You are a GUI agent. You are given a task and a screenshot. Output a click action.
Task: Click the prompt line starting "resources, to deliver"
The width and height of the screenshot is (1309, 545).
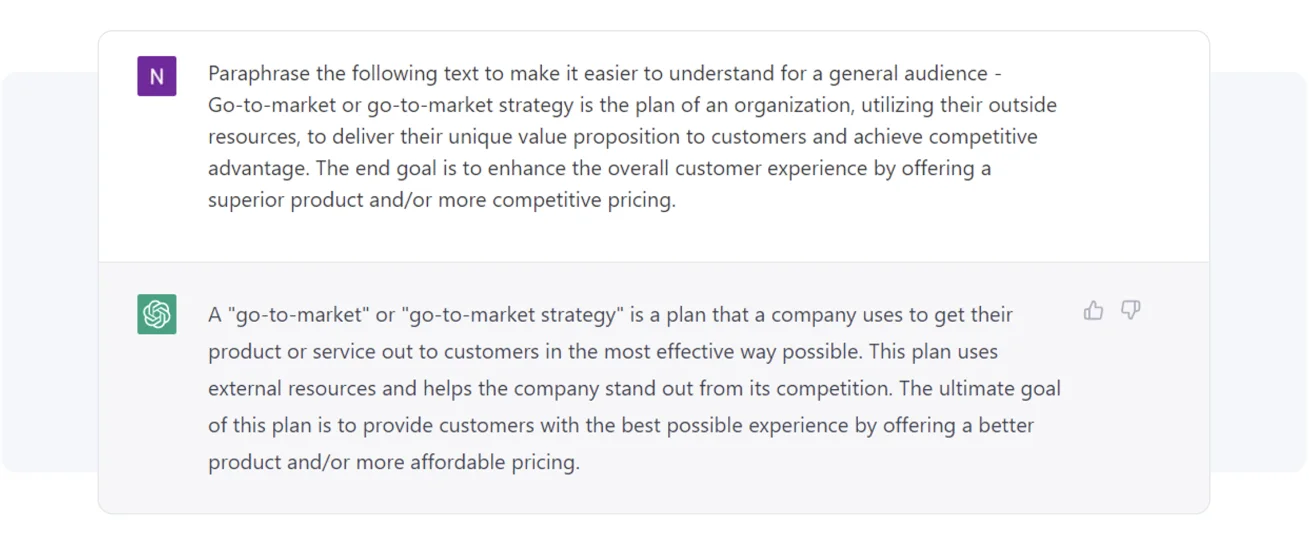(622, 137)
